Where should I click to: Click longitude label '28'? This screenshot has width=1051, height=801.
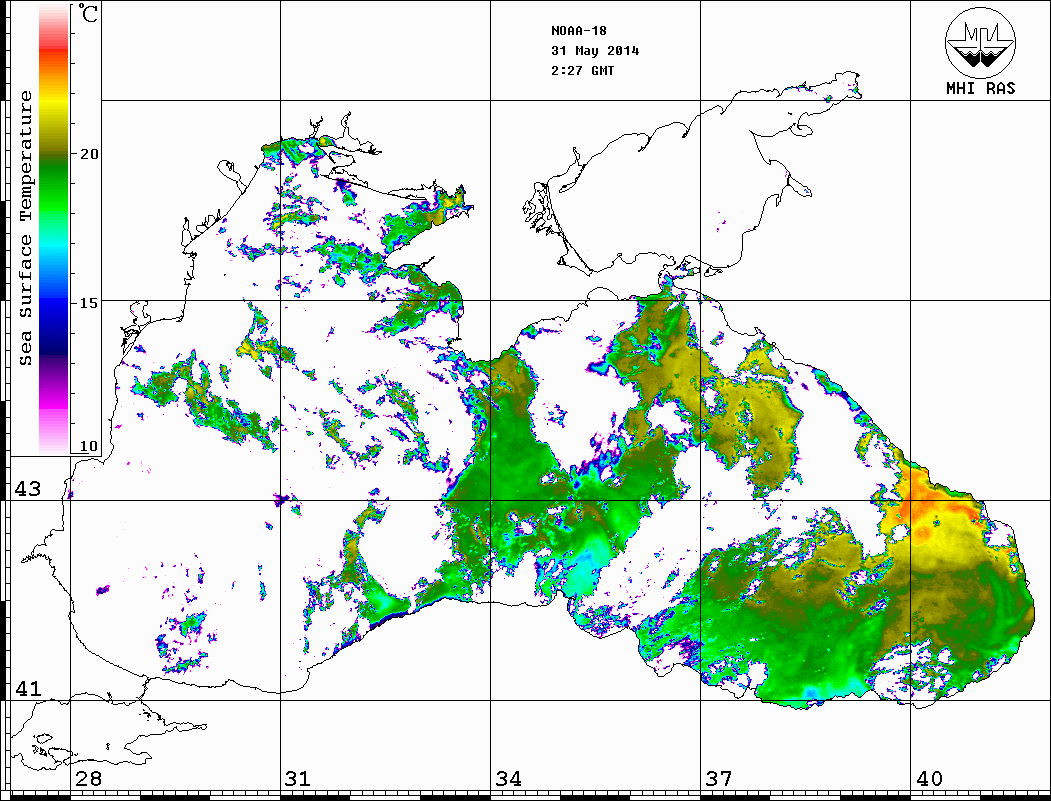tap(88, 779)
